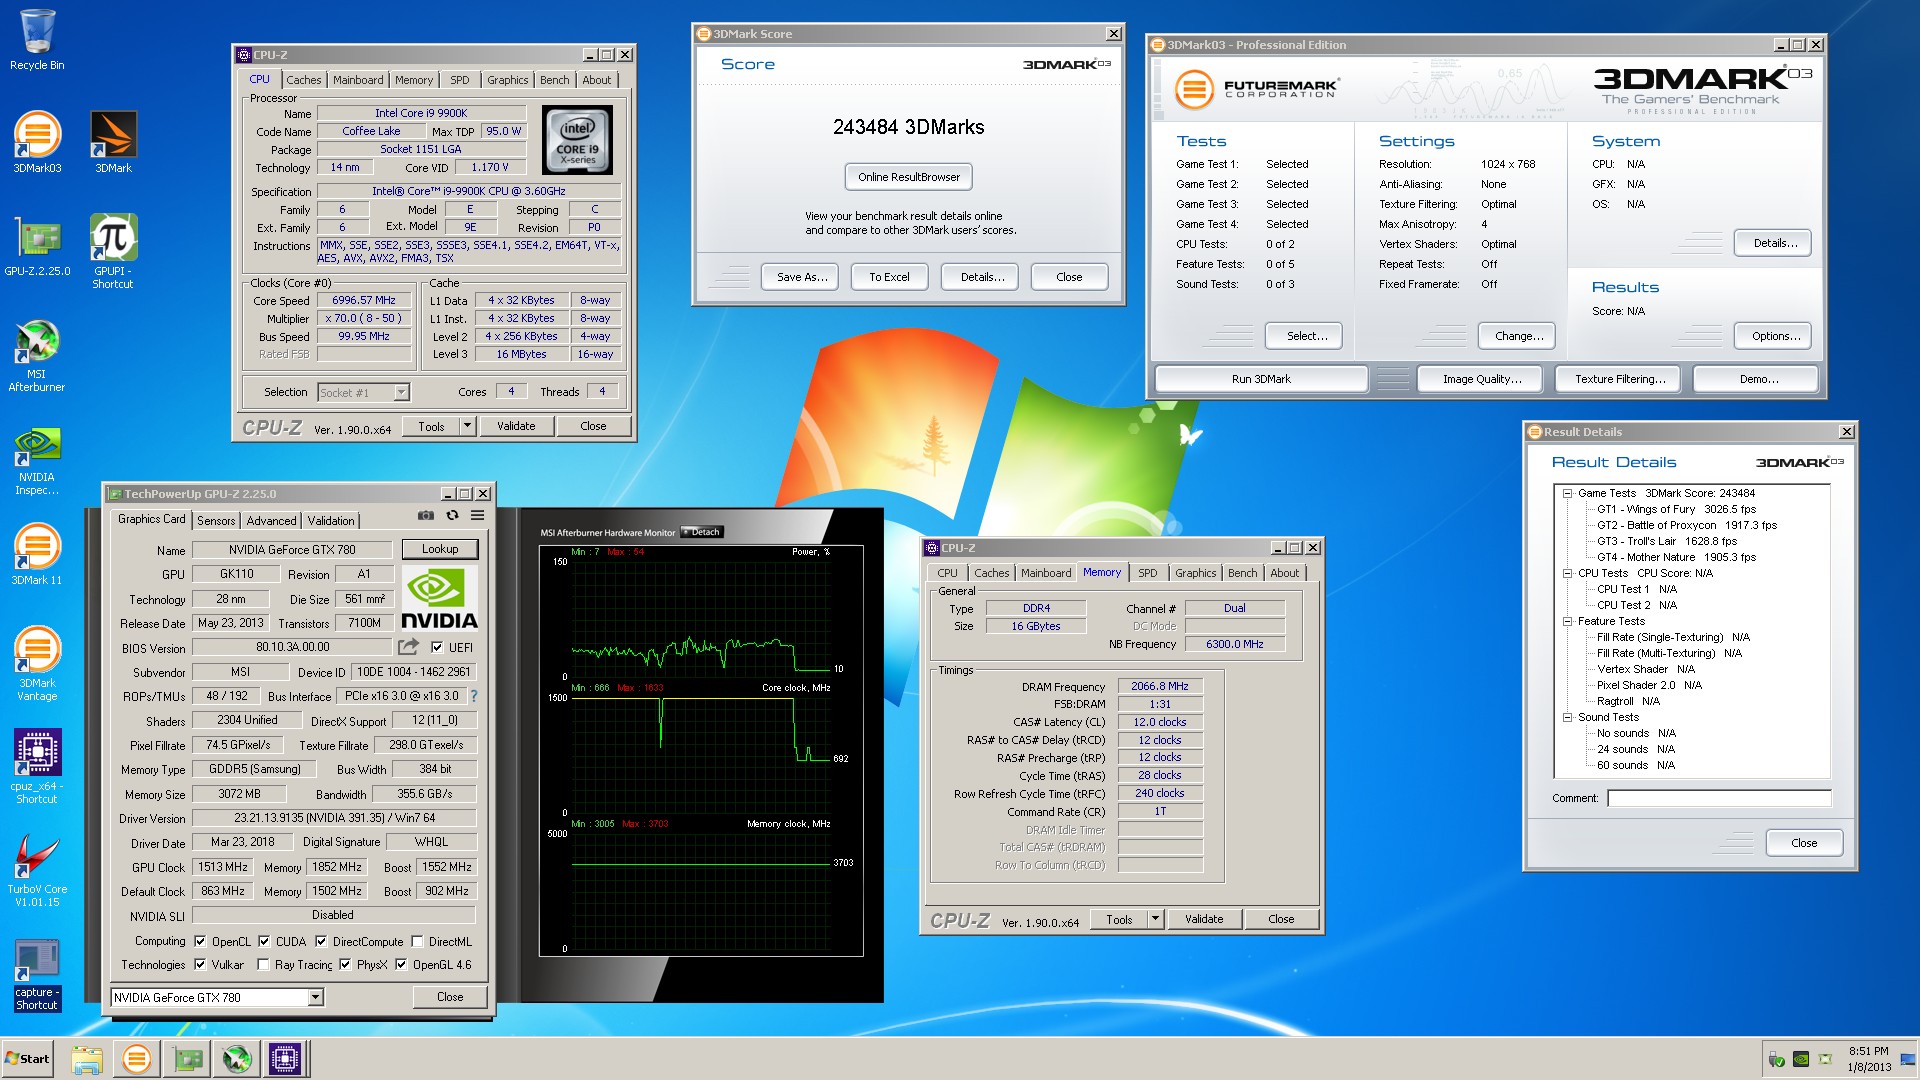Image resolution: width=1920 pixels, height=1080 pixels.
Task: Click the NVIDIA system tray icon
Action: (1800, 1059)
